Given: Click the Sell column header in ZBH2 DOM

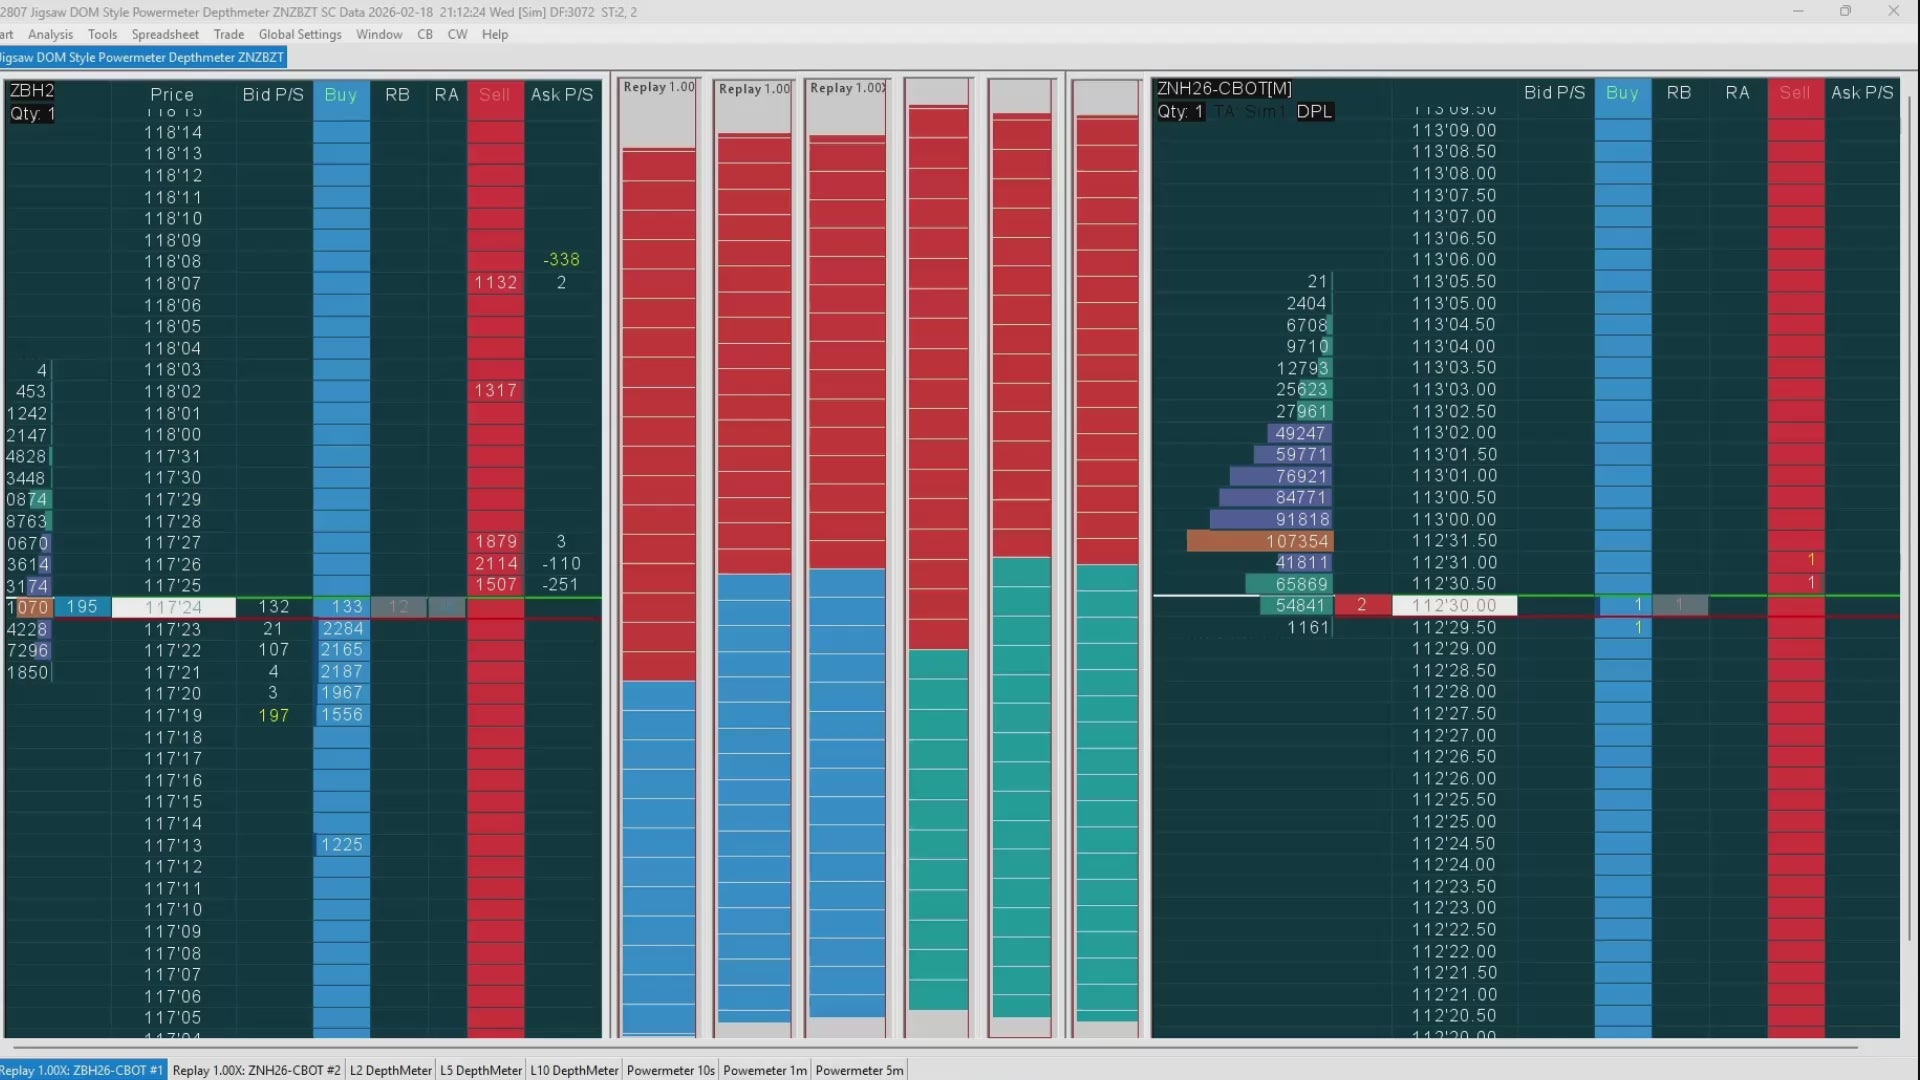Looking at the screenshot, I should (495, 94).
